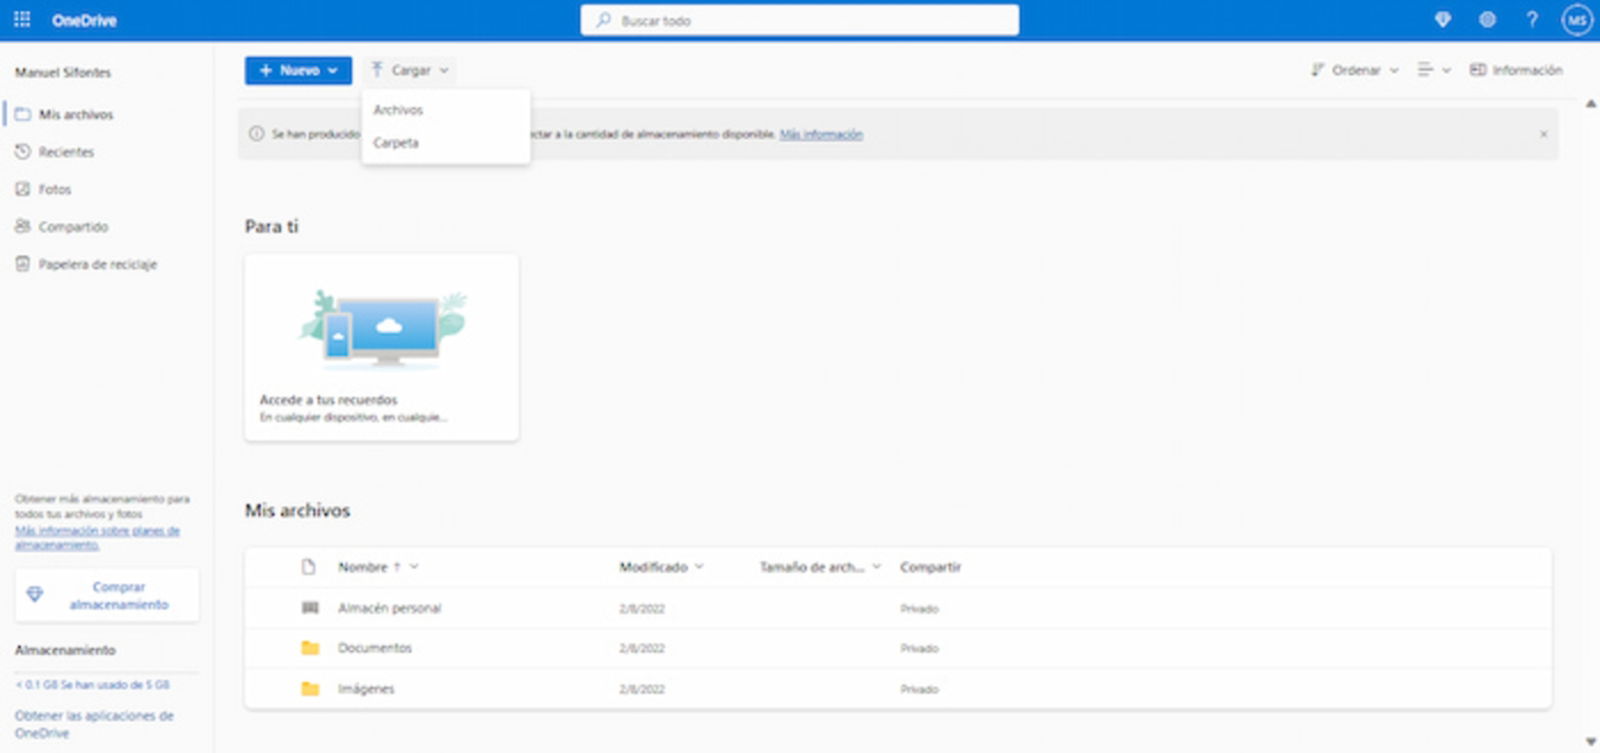Image resolution: width=1600 pixels, height=753 pixels.
Task: Click the OneDrive title logo
Action: [84, 20]
